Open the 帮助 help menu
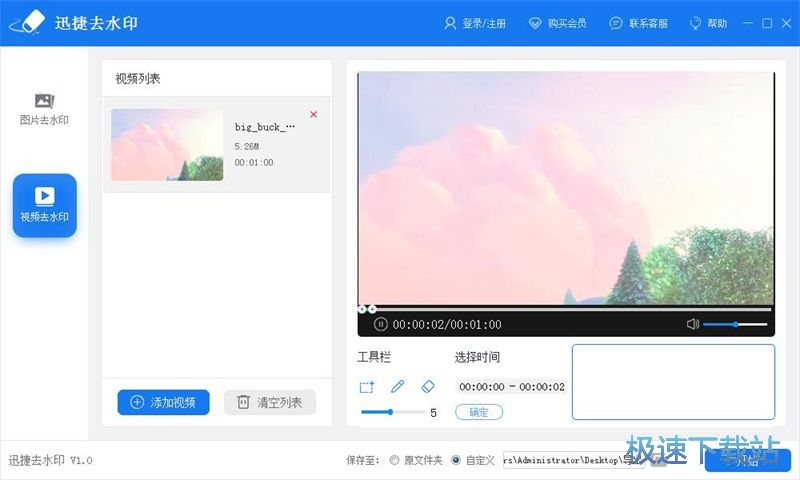 click(x=708, y=23)
